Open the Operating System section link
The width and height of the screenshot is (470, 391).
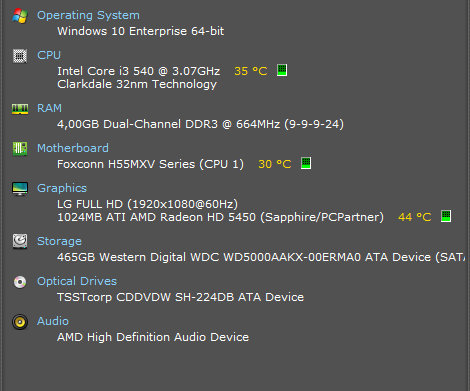click(88, 15)
